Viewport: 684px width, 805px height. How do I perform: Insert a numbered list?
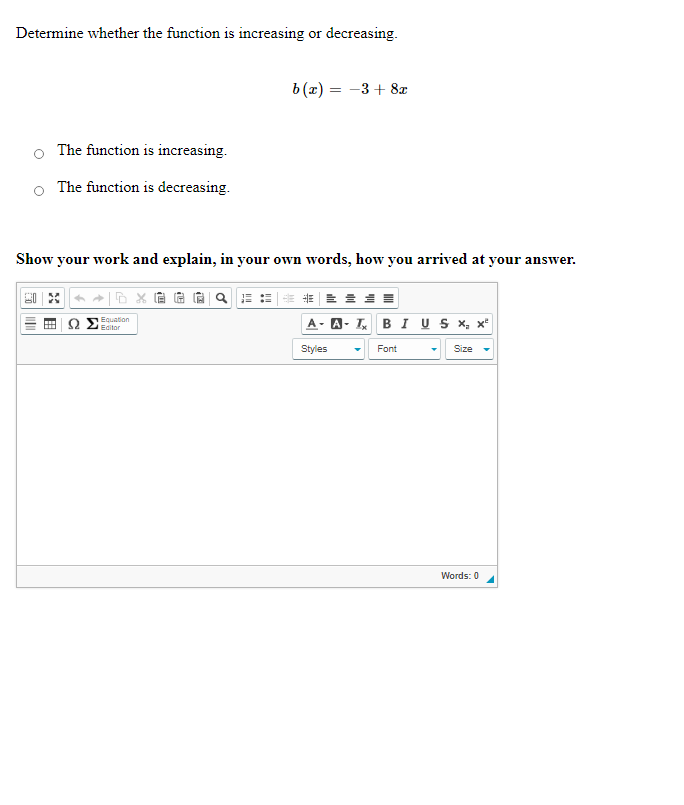tap(247, 298)
